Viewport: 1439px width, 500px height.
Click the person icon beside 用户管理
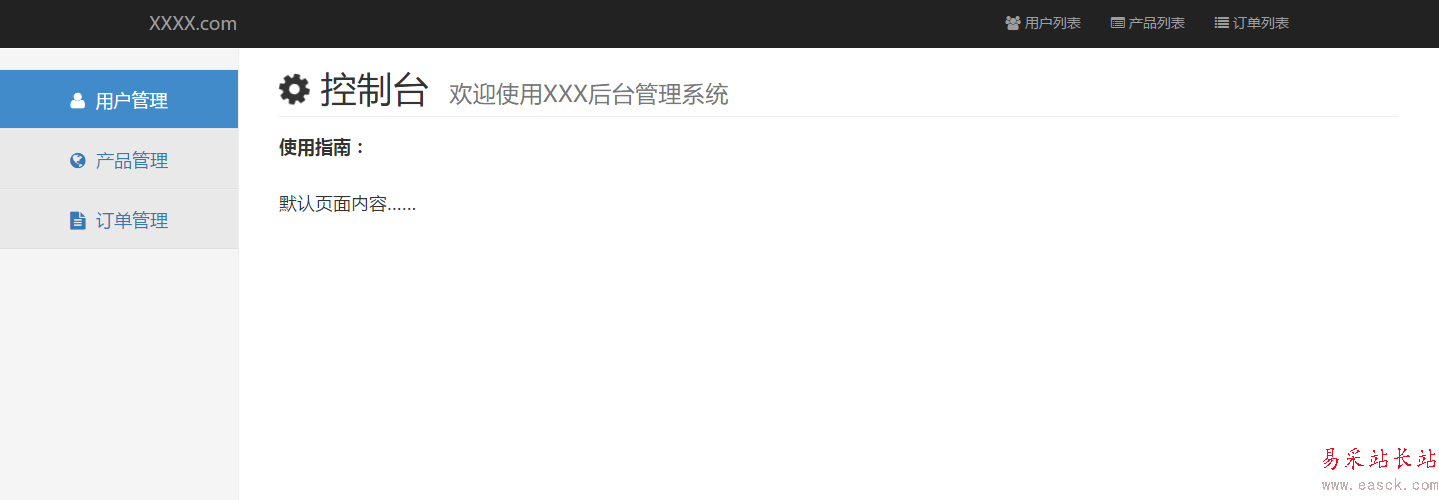(x=78, y=100)
